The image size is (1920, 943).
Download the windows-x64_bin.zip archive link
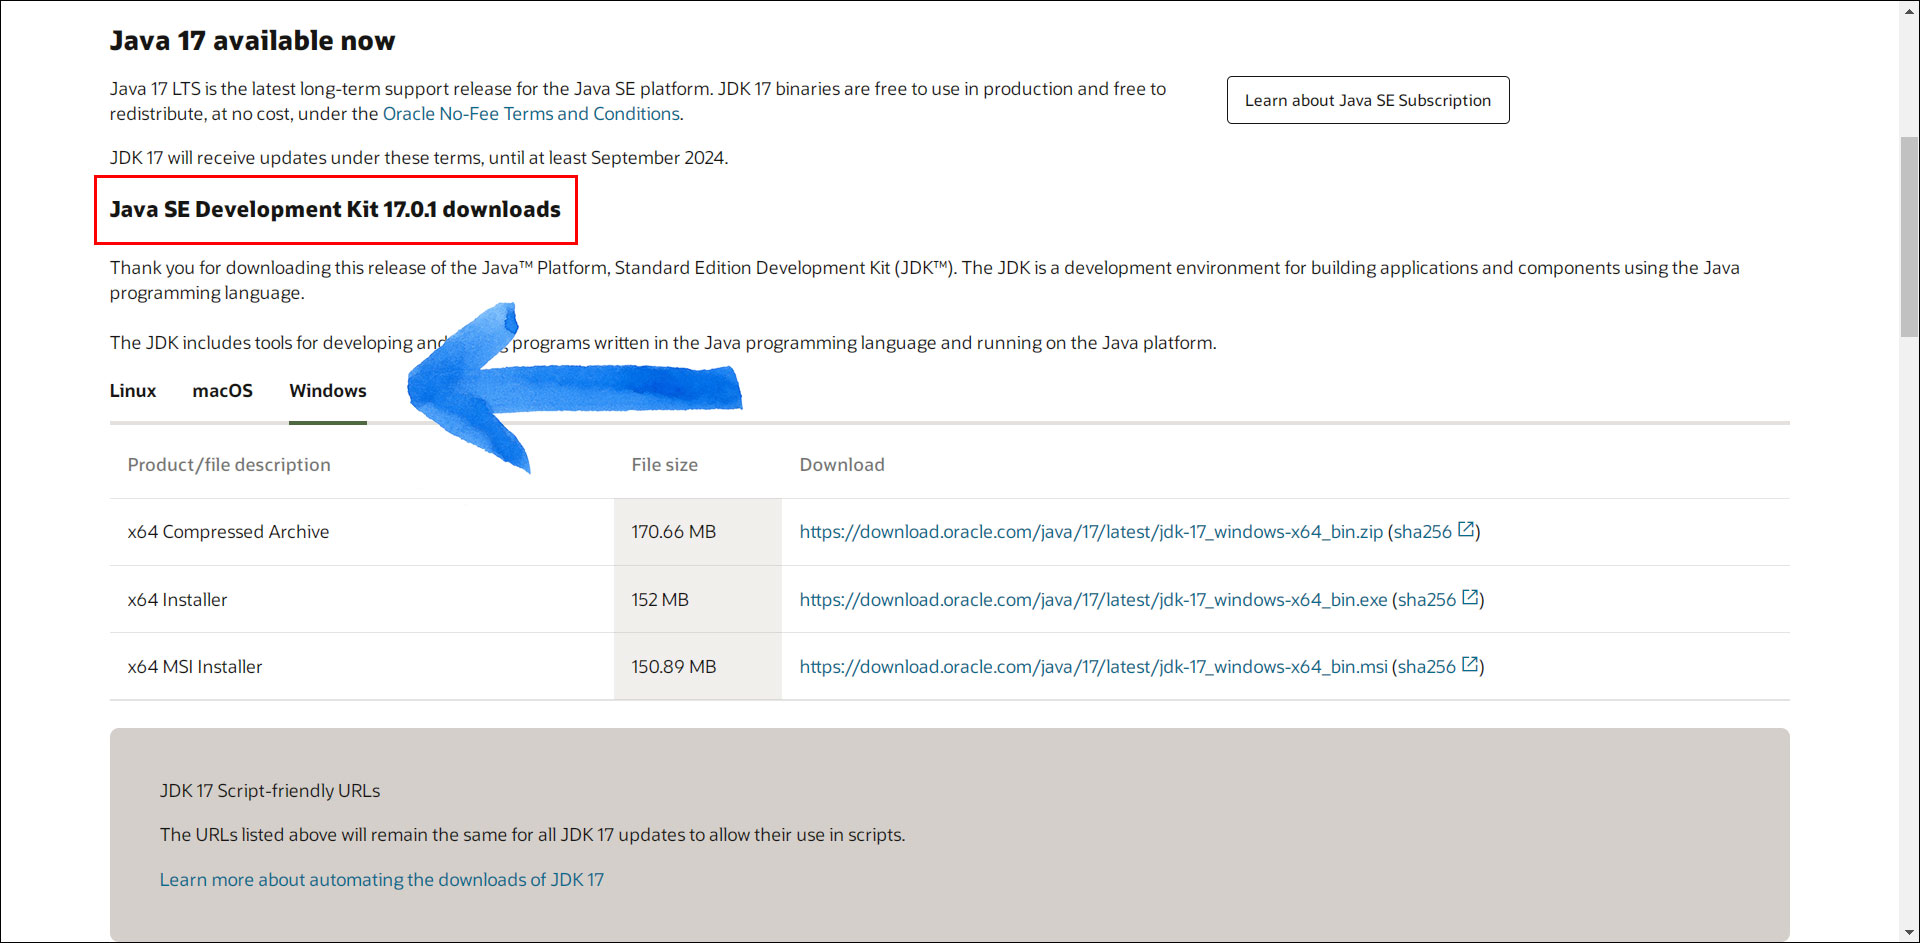(1091, 532)
